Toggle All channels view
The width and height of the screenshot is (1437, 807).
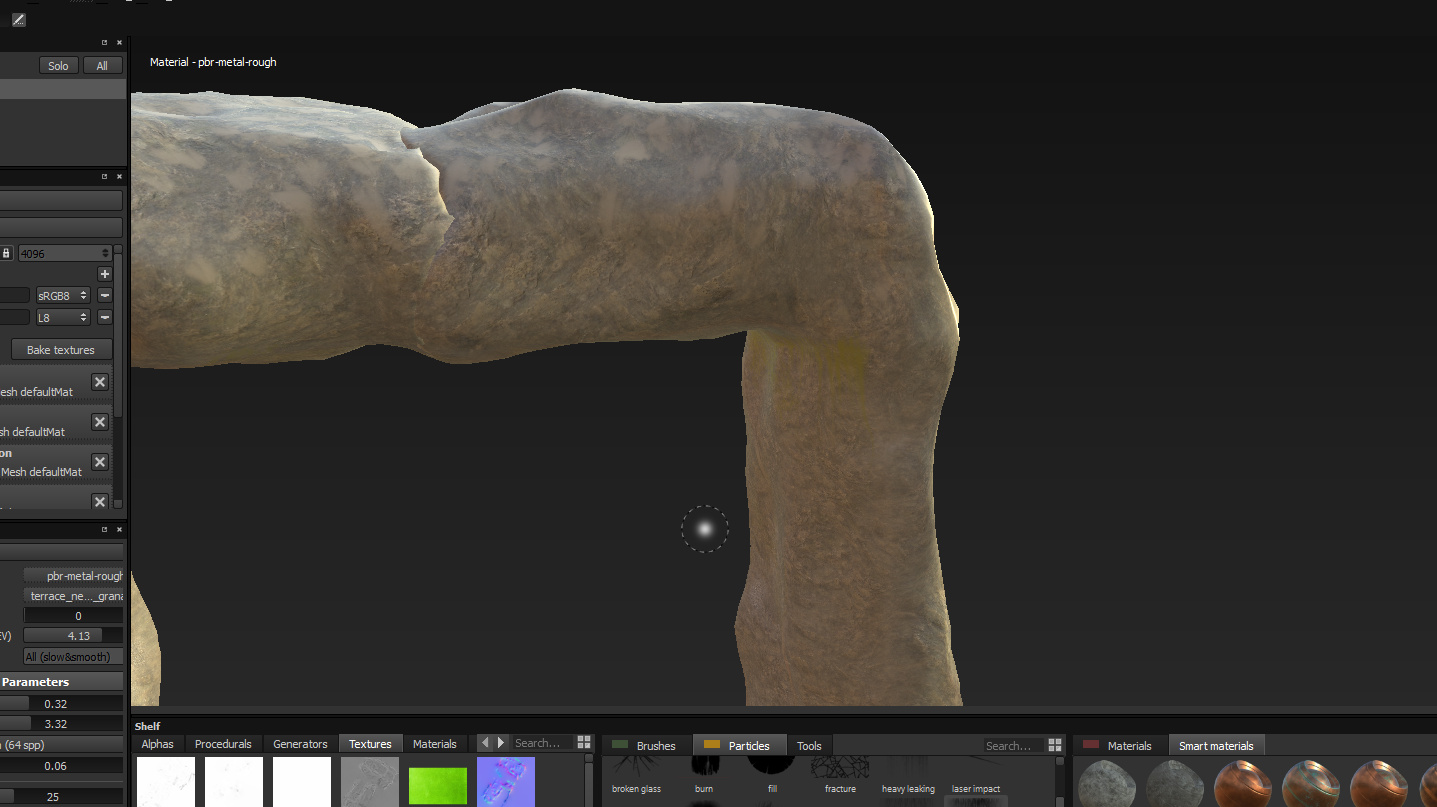point(102,66)
